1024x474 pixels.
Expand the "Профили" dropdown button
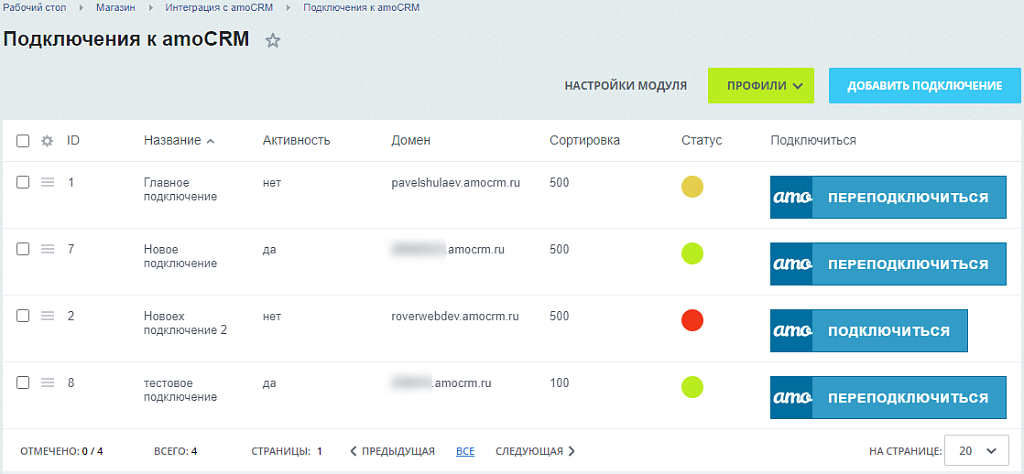(761, 86)
